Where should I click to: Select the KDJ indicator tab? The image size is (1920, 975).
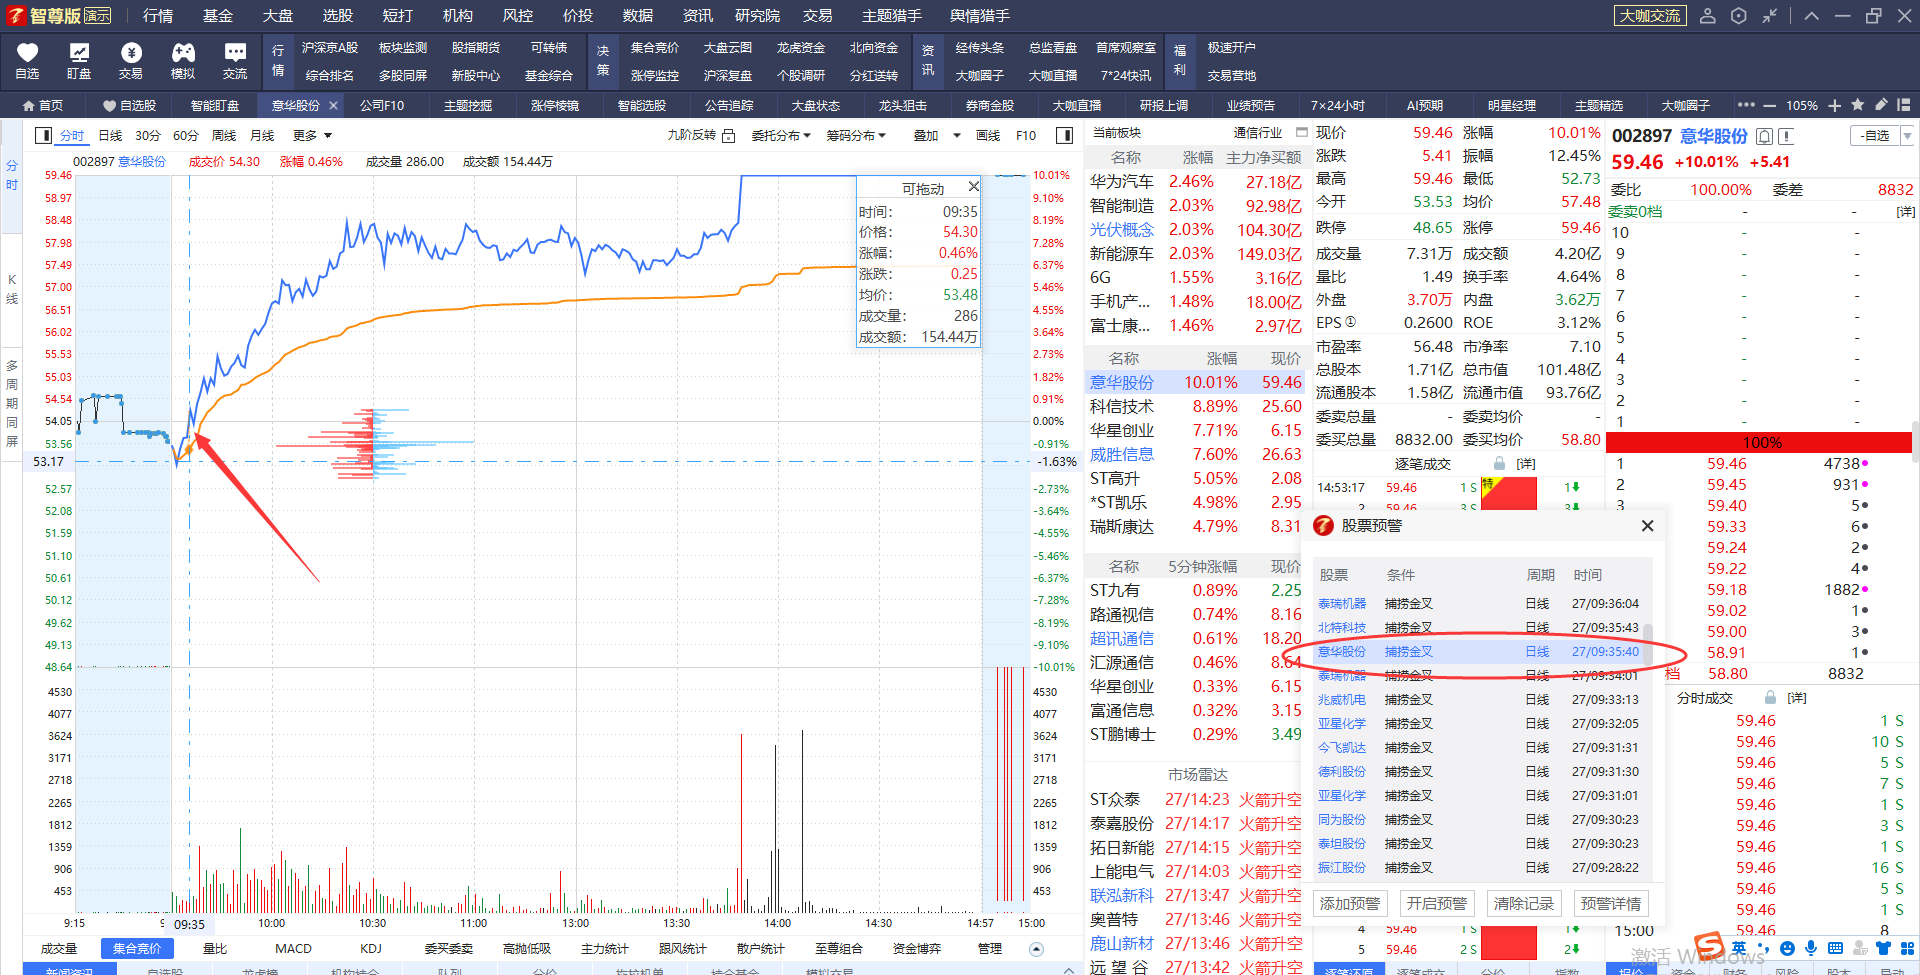pyautogui.click(x=371, y=949)
